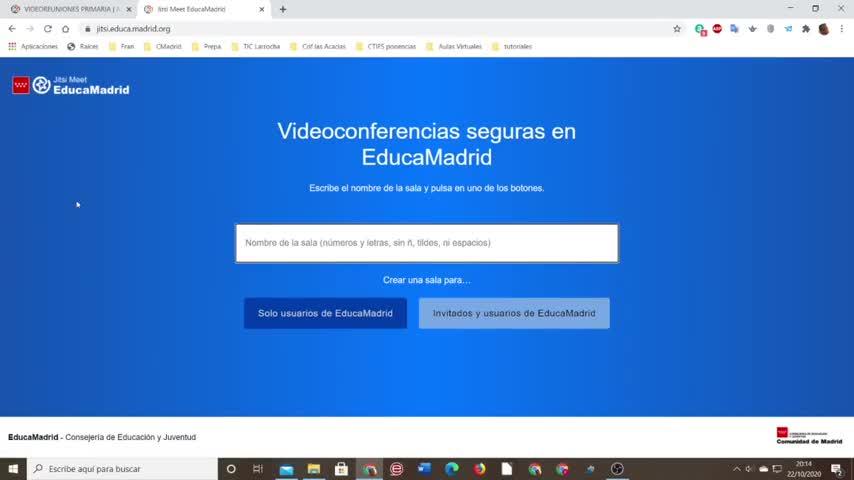Open the Aulas Virtuales bookmarks folder
Screen dimensions: 854x480
click(x=454, y=46)
